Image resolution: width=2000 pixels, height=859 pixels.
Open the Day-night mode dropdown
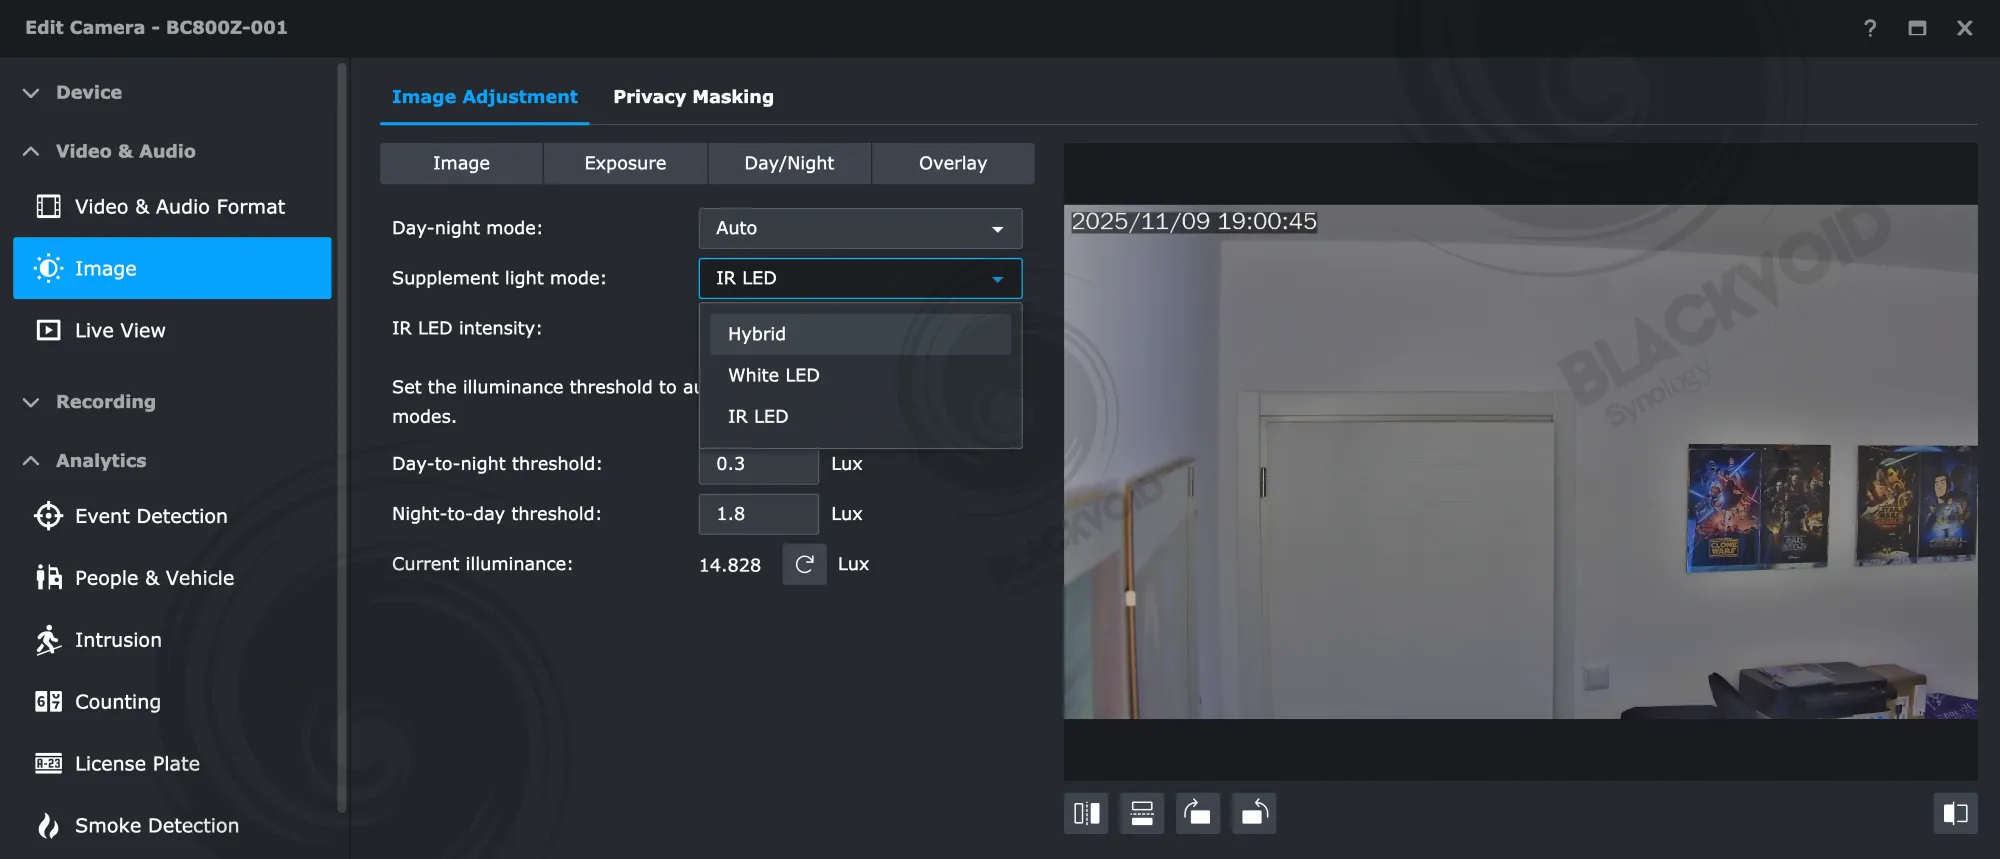[860, 228]
